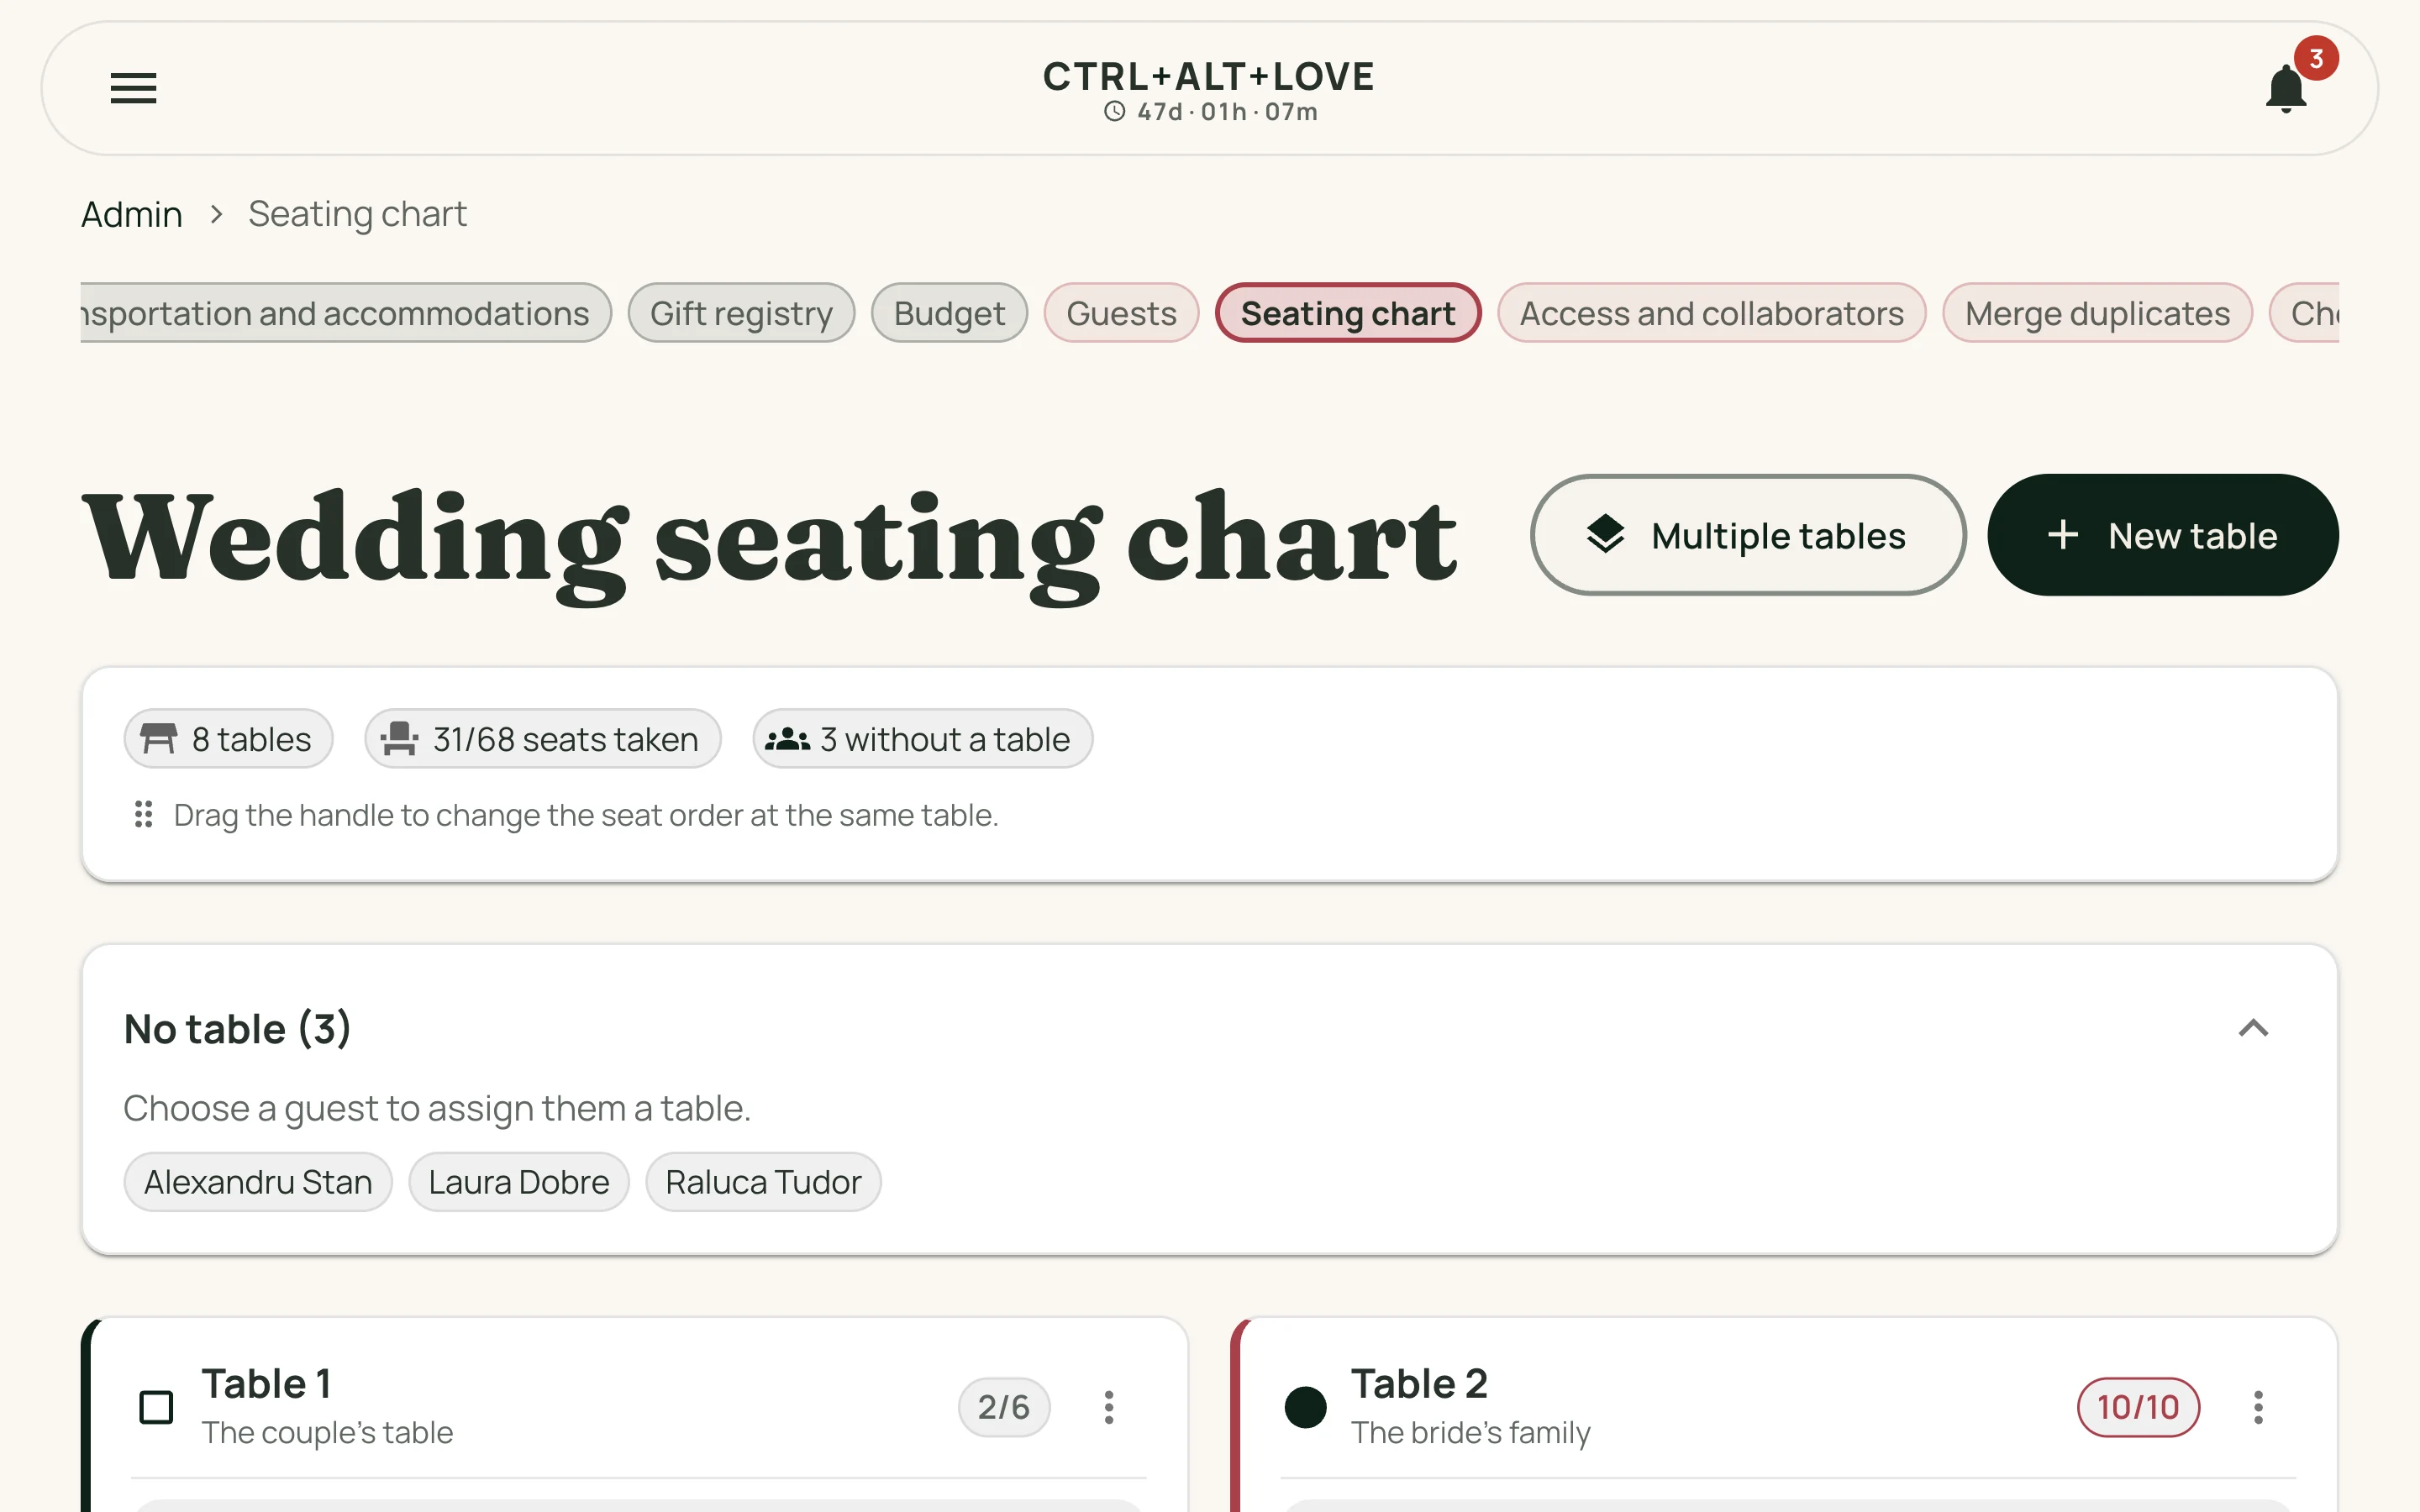Click Seating chart breadcrumb text
The image size is (2420, 1512).
pos(357,214)
